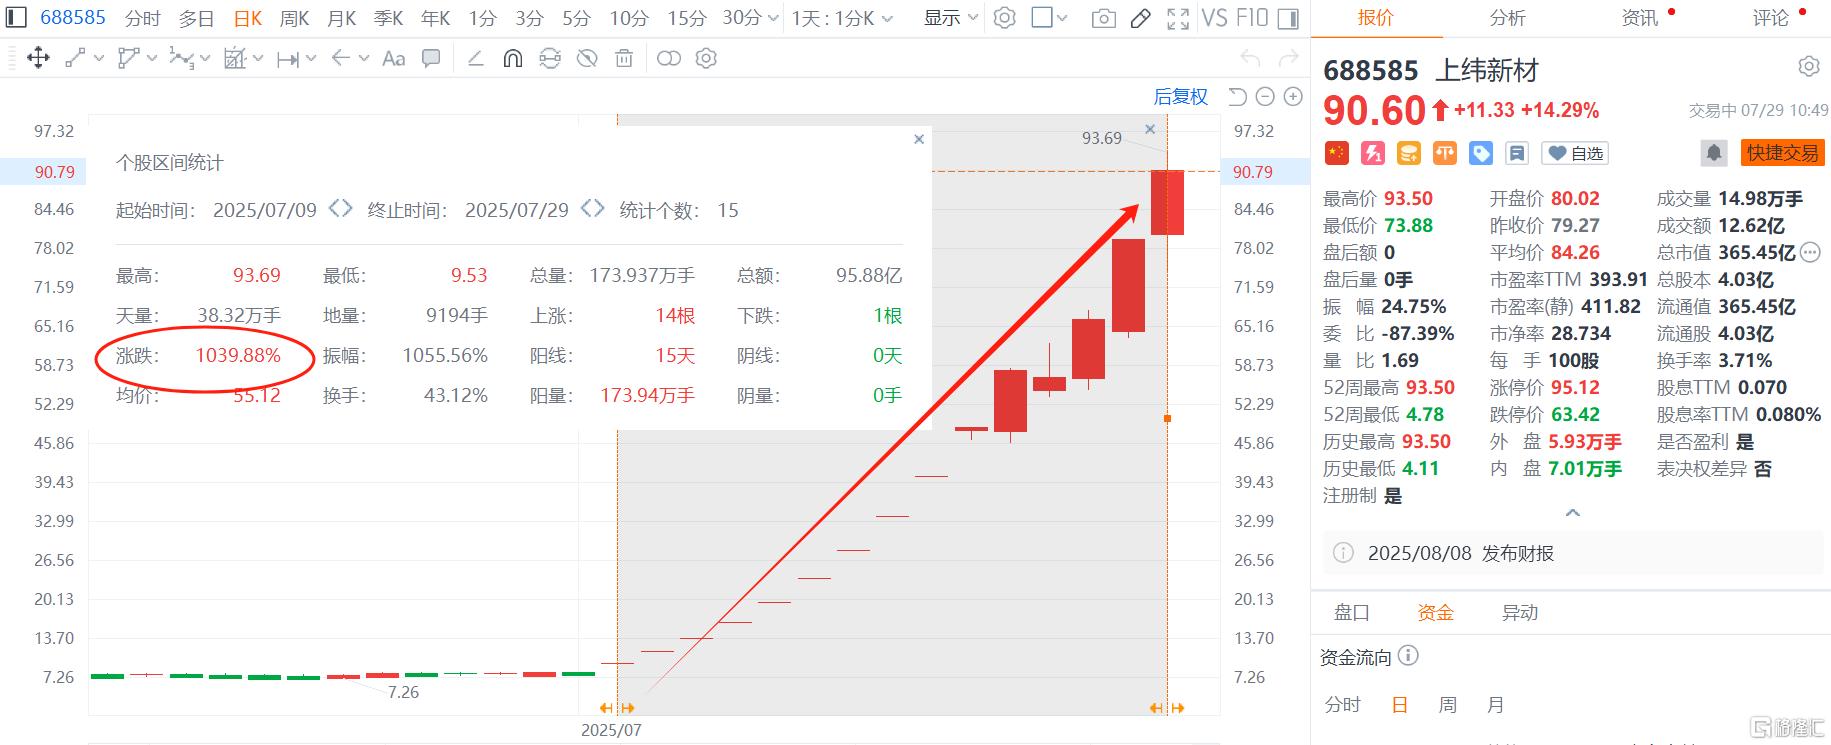Open the 显示 dropdown
Viewport: 1831px width, 745px height.
(950, 18)
